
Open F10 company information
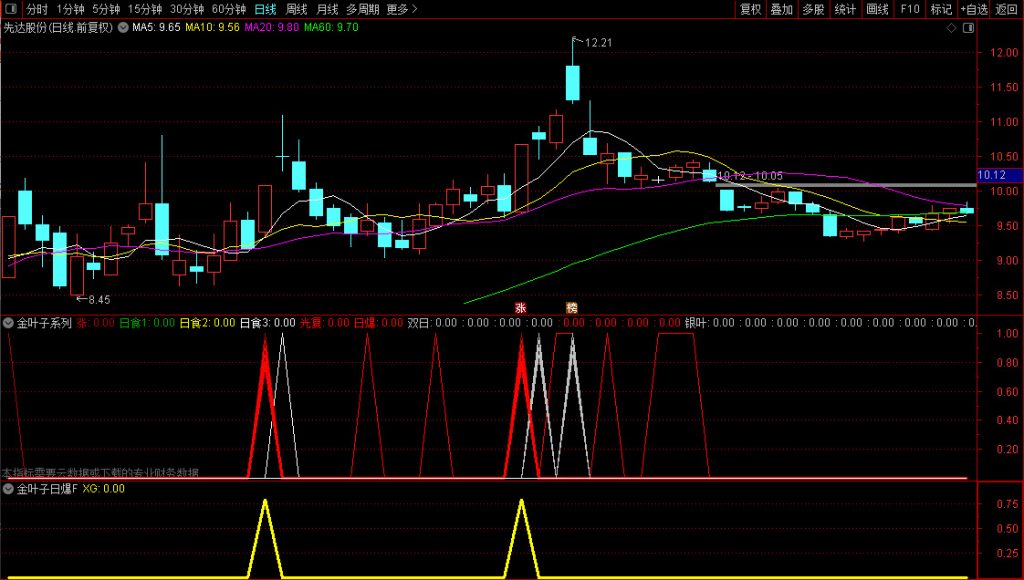coord(909,9)
